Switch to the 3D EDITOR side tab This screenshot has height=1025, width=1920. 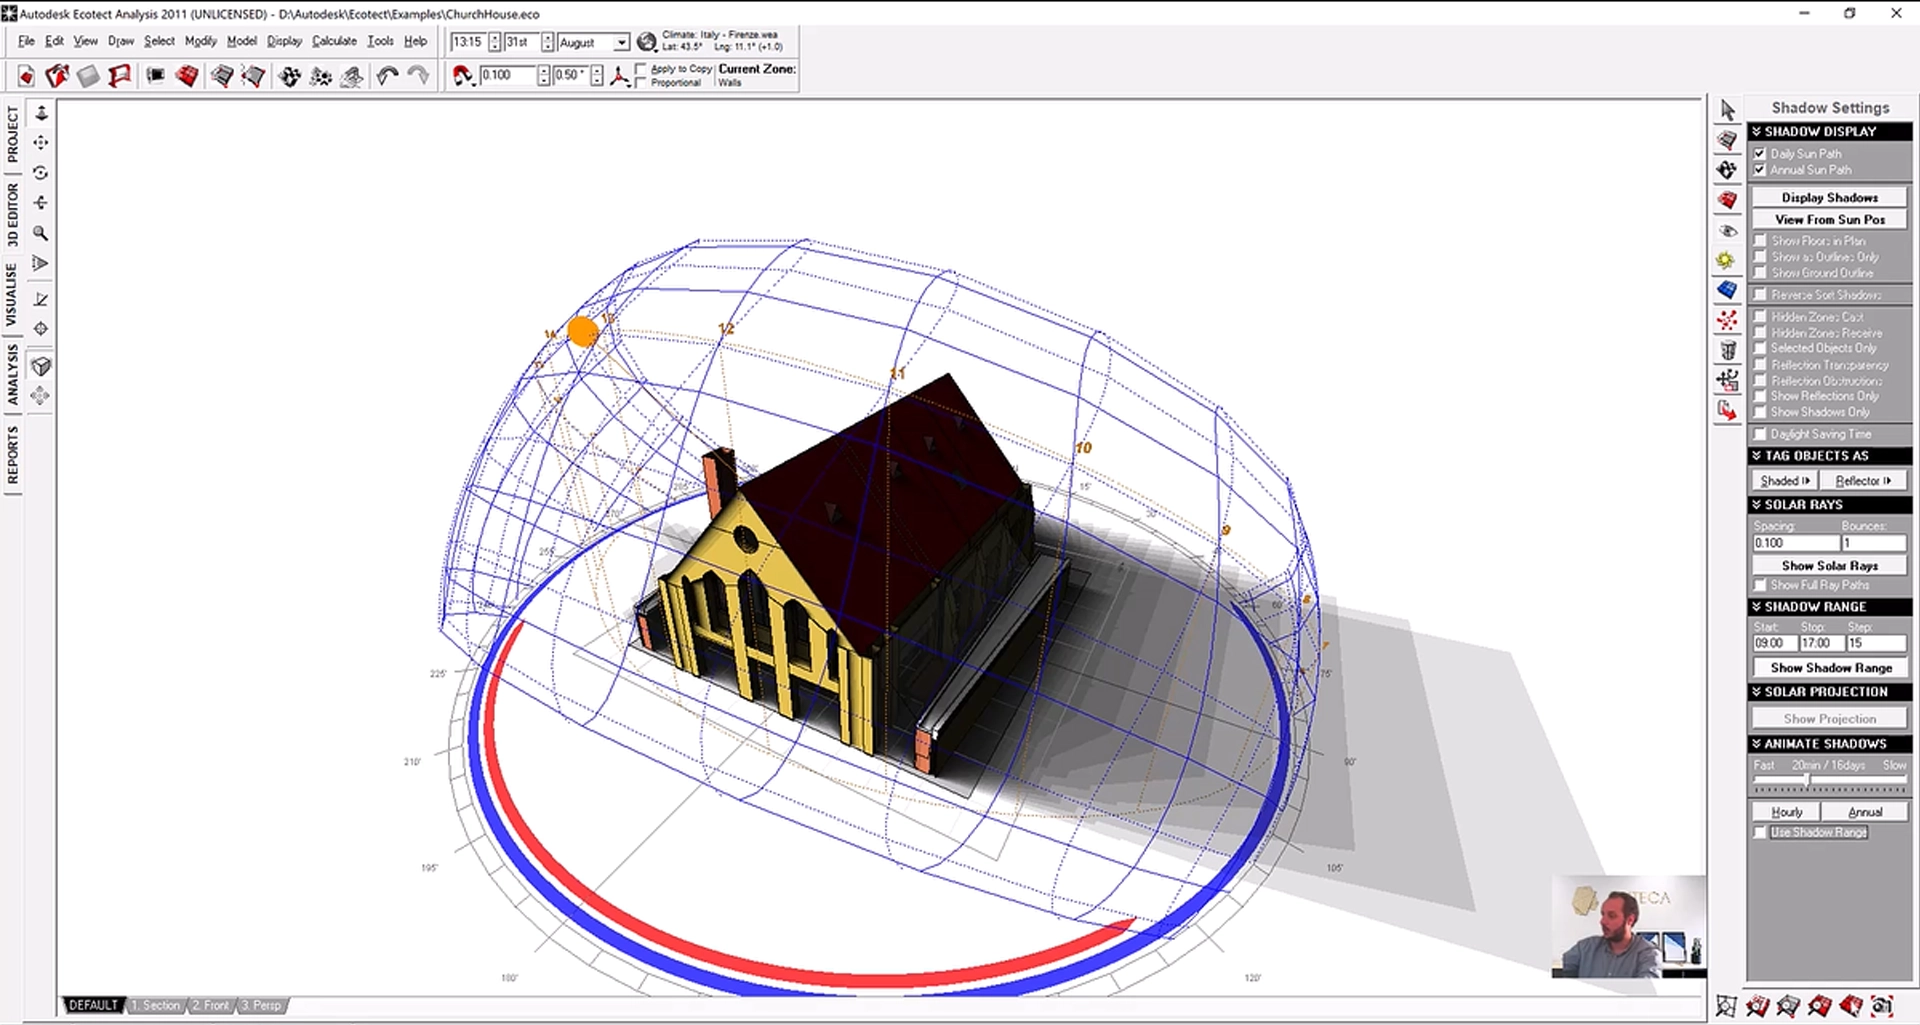12,214
